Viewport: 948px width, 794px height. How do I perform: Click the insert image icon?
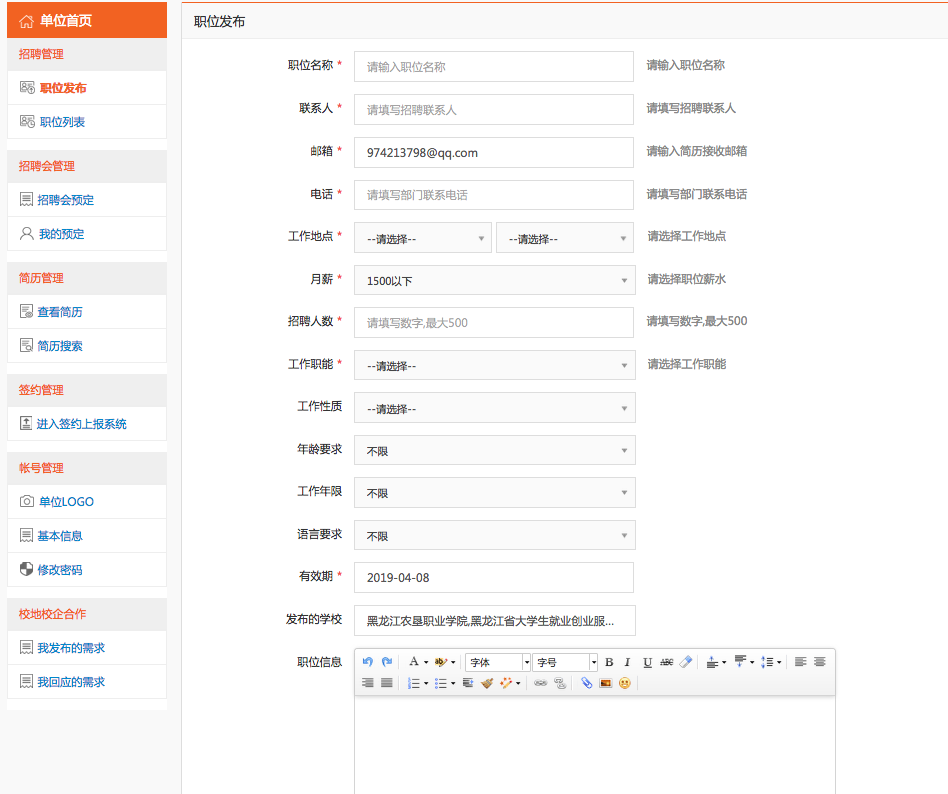(606, 683)
